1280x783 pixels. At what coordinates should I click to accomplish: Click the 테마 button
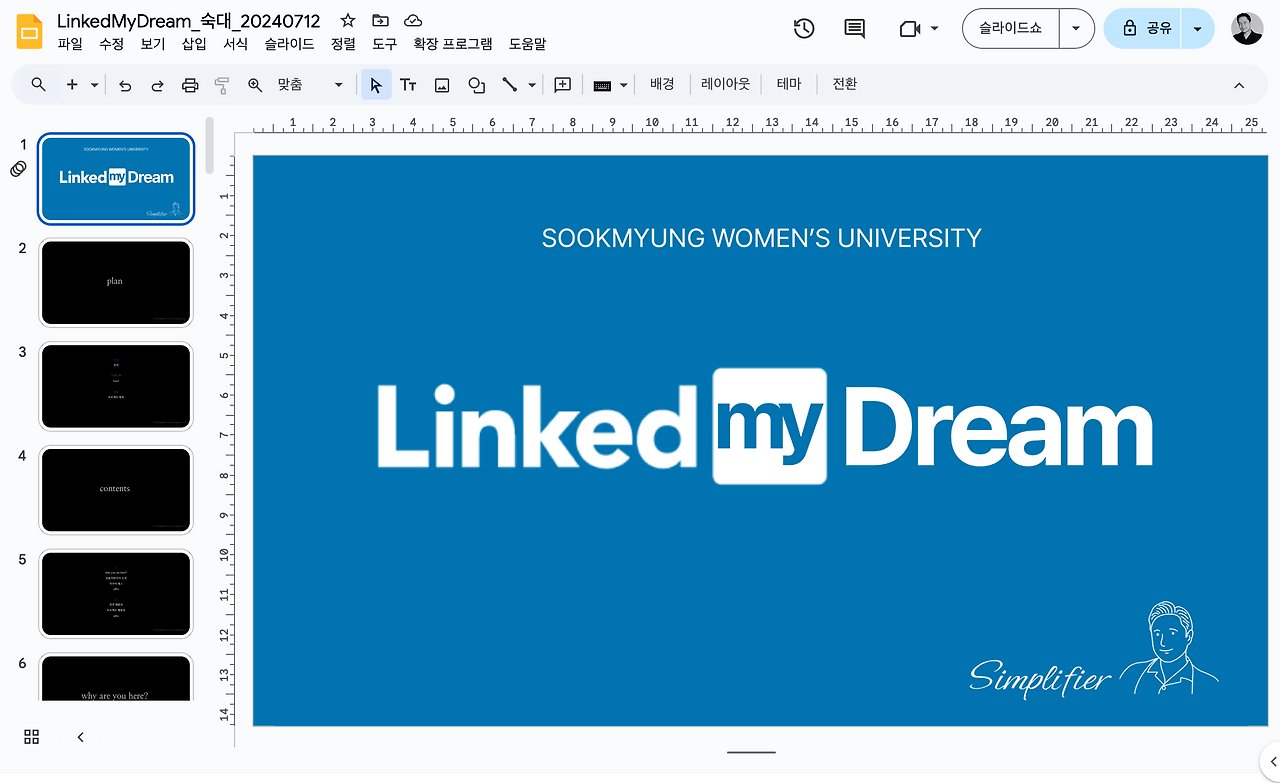coord(789,85)
